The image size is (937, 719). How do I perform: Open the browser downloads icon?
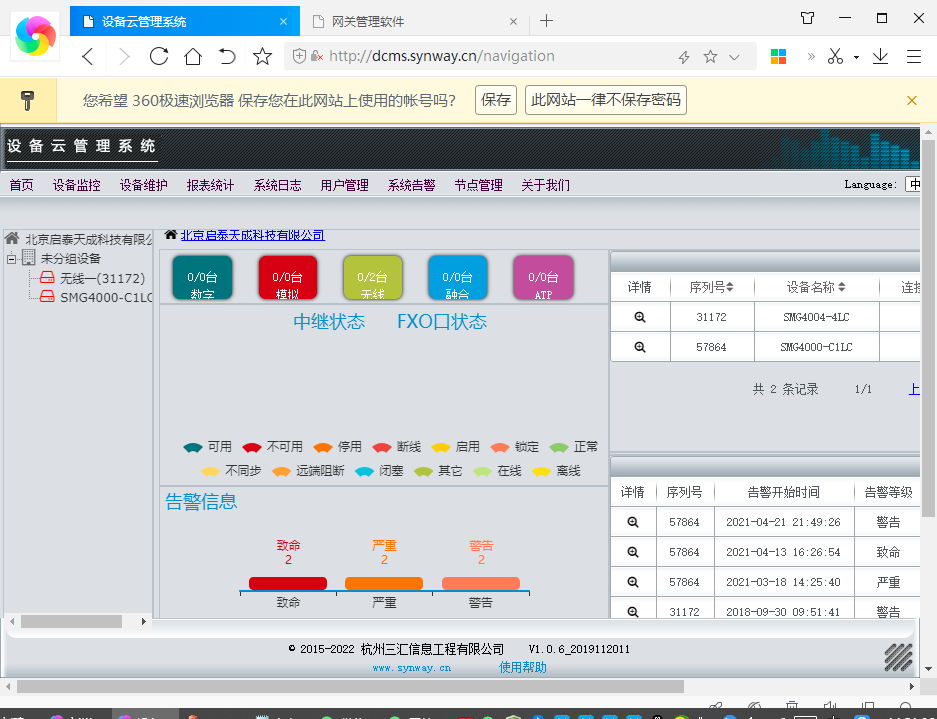pos(880,57)
